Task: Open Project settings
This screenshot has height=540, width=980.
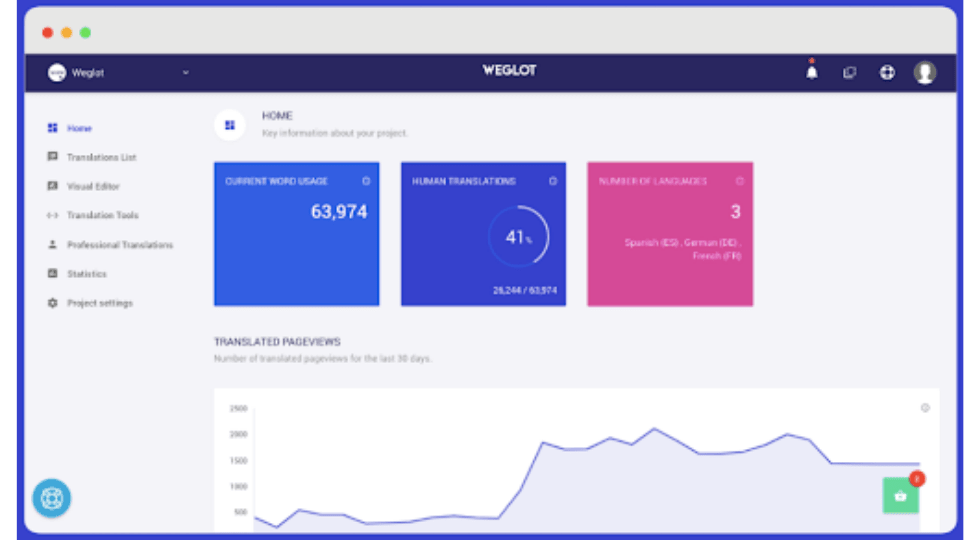Action: tap(100, 303)
